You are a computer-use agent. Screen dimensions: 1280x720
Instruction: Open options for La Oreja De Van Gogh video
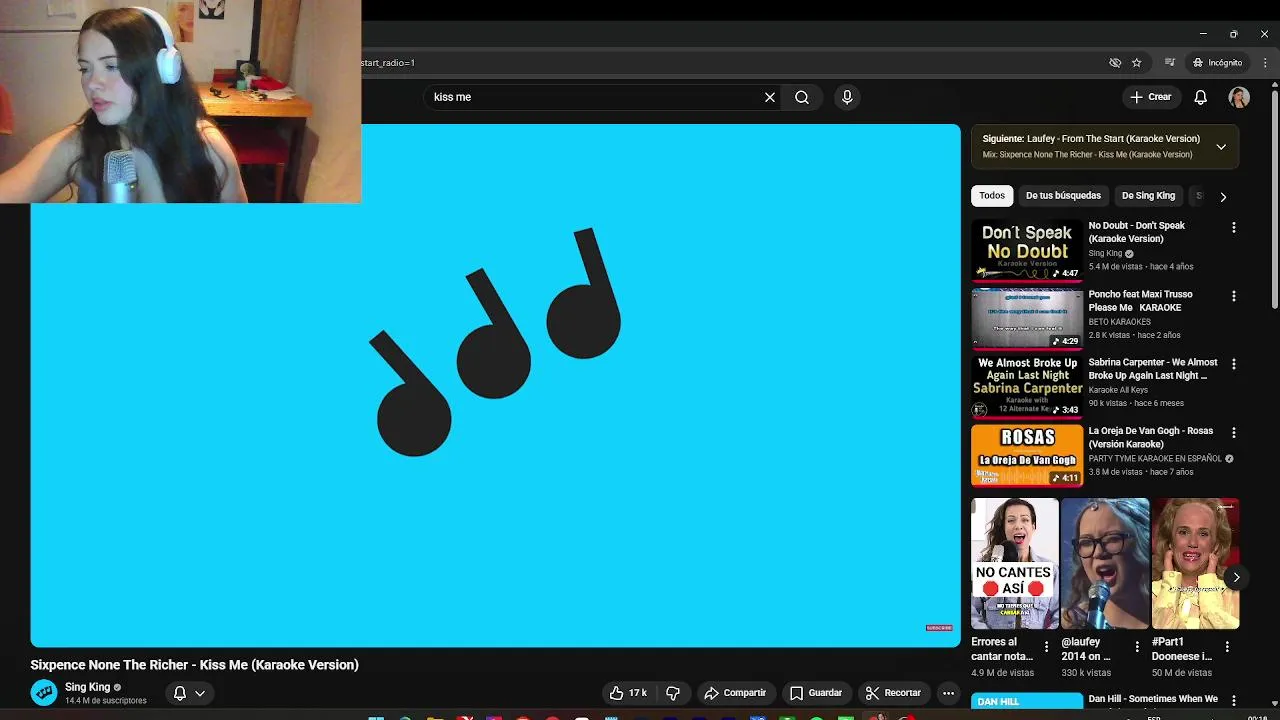point(1234,433)
